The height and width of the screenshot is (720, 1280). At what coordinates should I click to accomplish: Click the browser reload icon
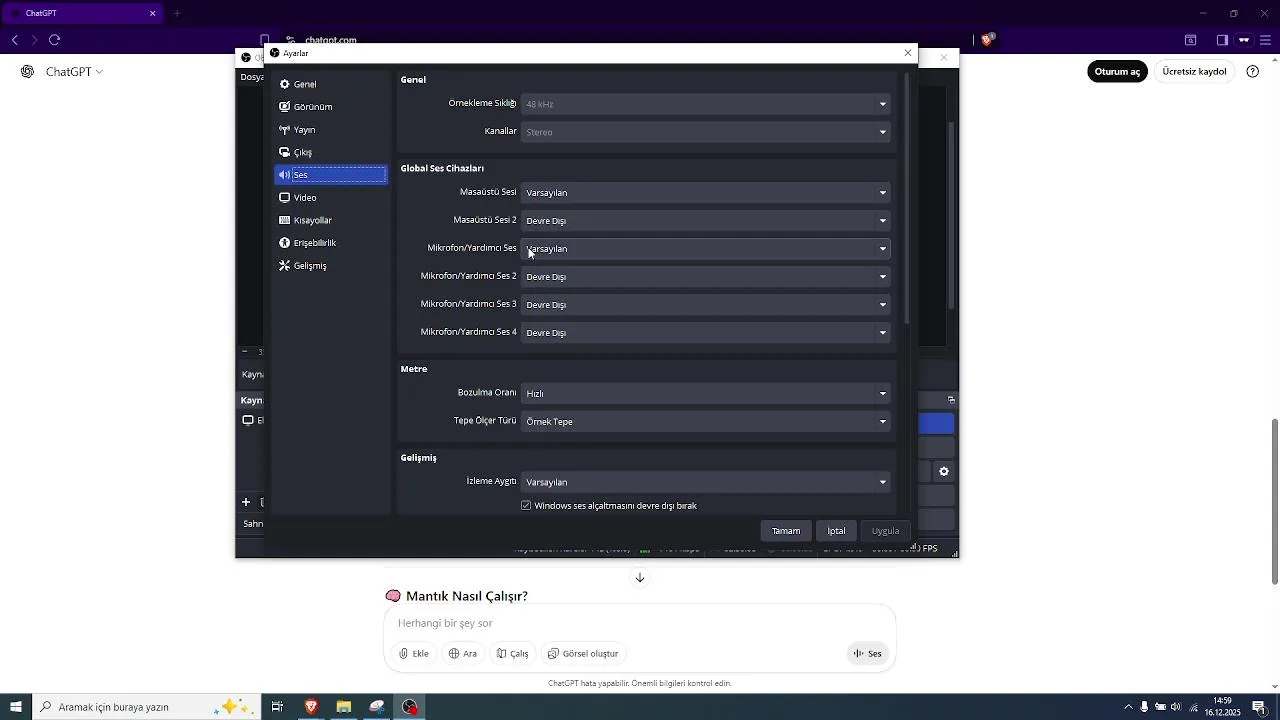(54, 40)
